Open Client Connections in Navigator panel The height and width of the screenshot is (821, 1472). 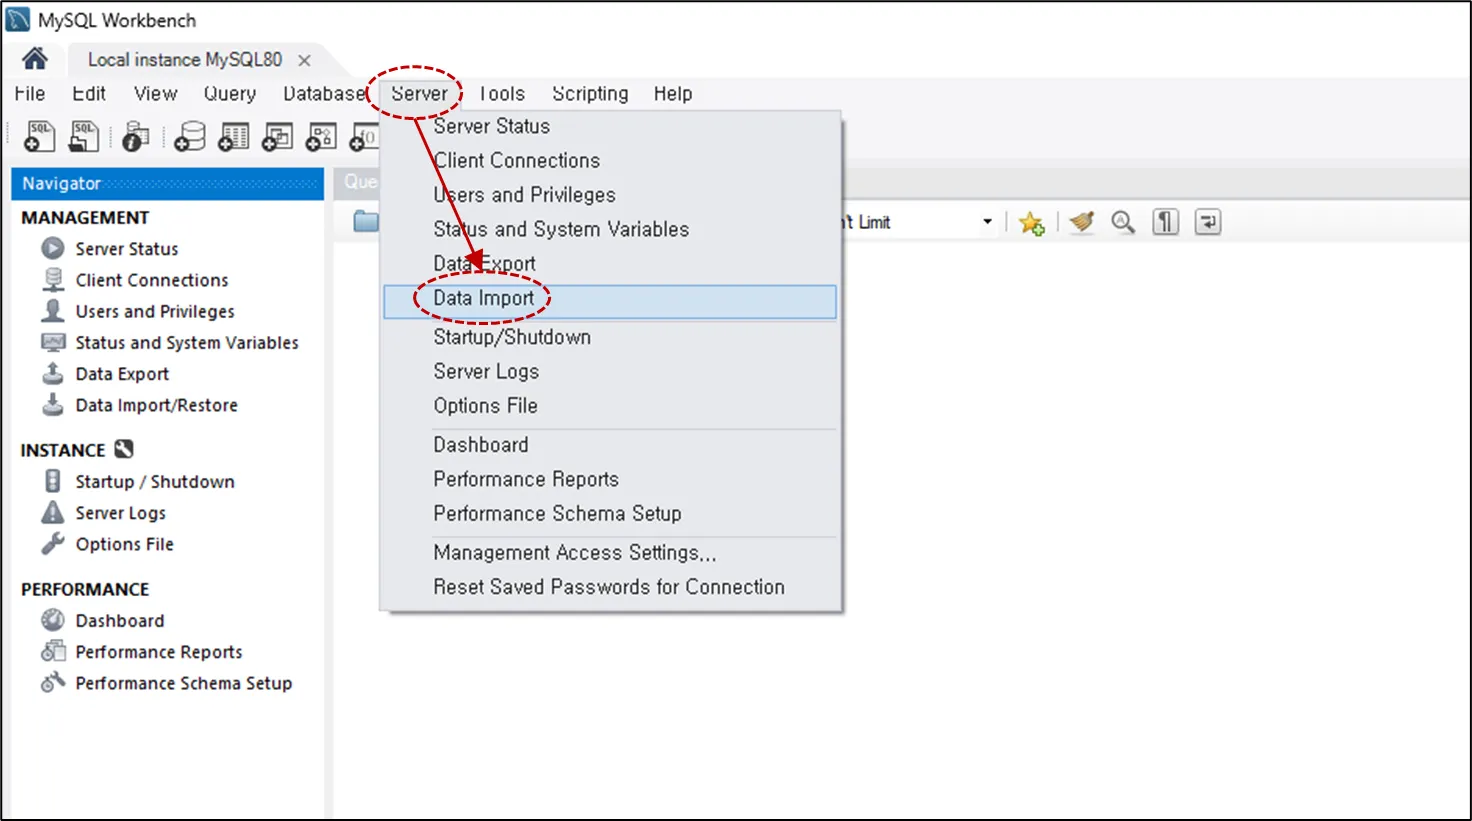point(151,280)
